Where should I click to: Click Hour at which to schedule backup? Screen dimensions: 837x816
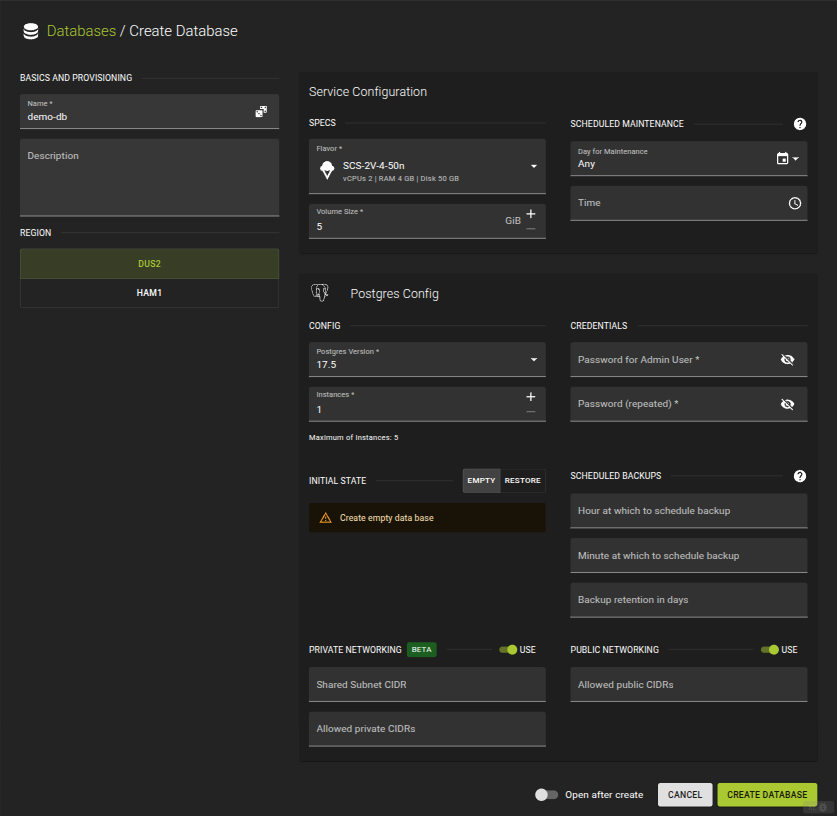[689, 511]
